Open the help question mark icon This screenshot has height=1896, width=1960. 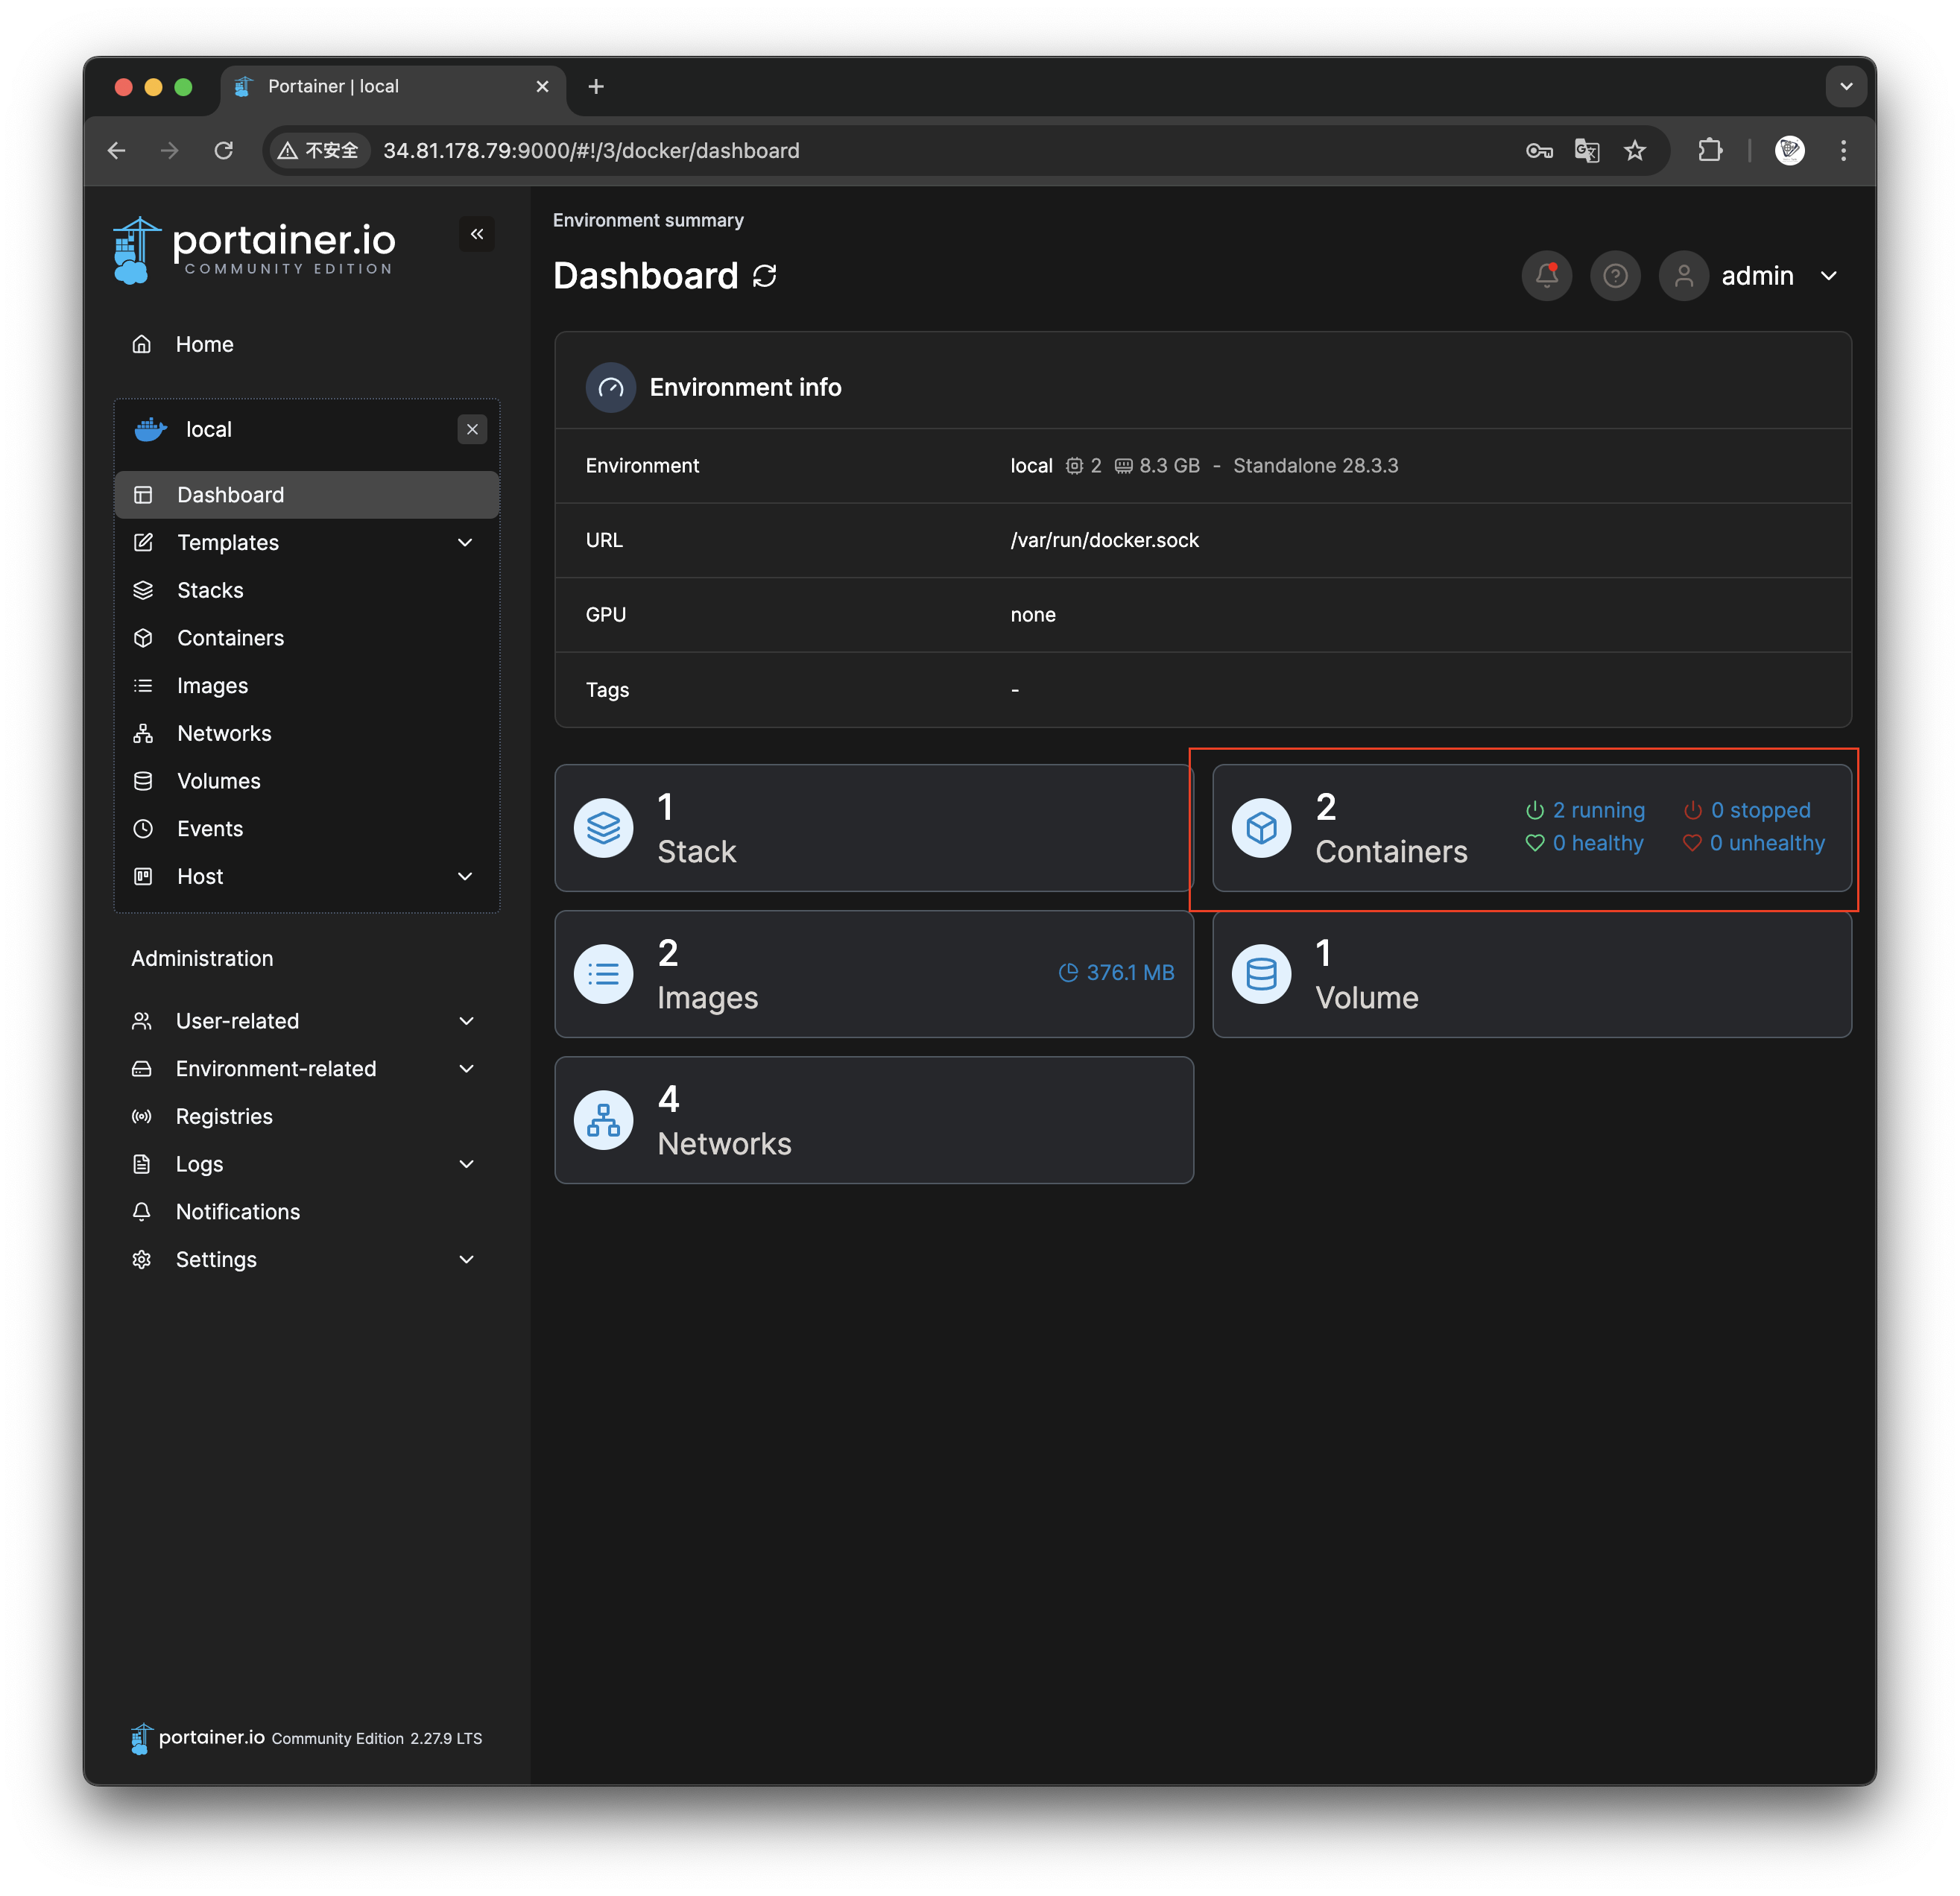click(x=1615, y=276)
